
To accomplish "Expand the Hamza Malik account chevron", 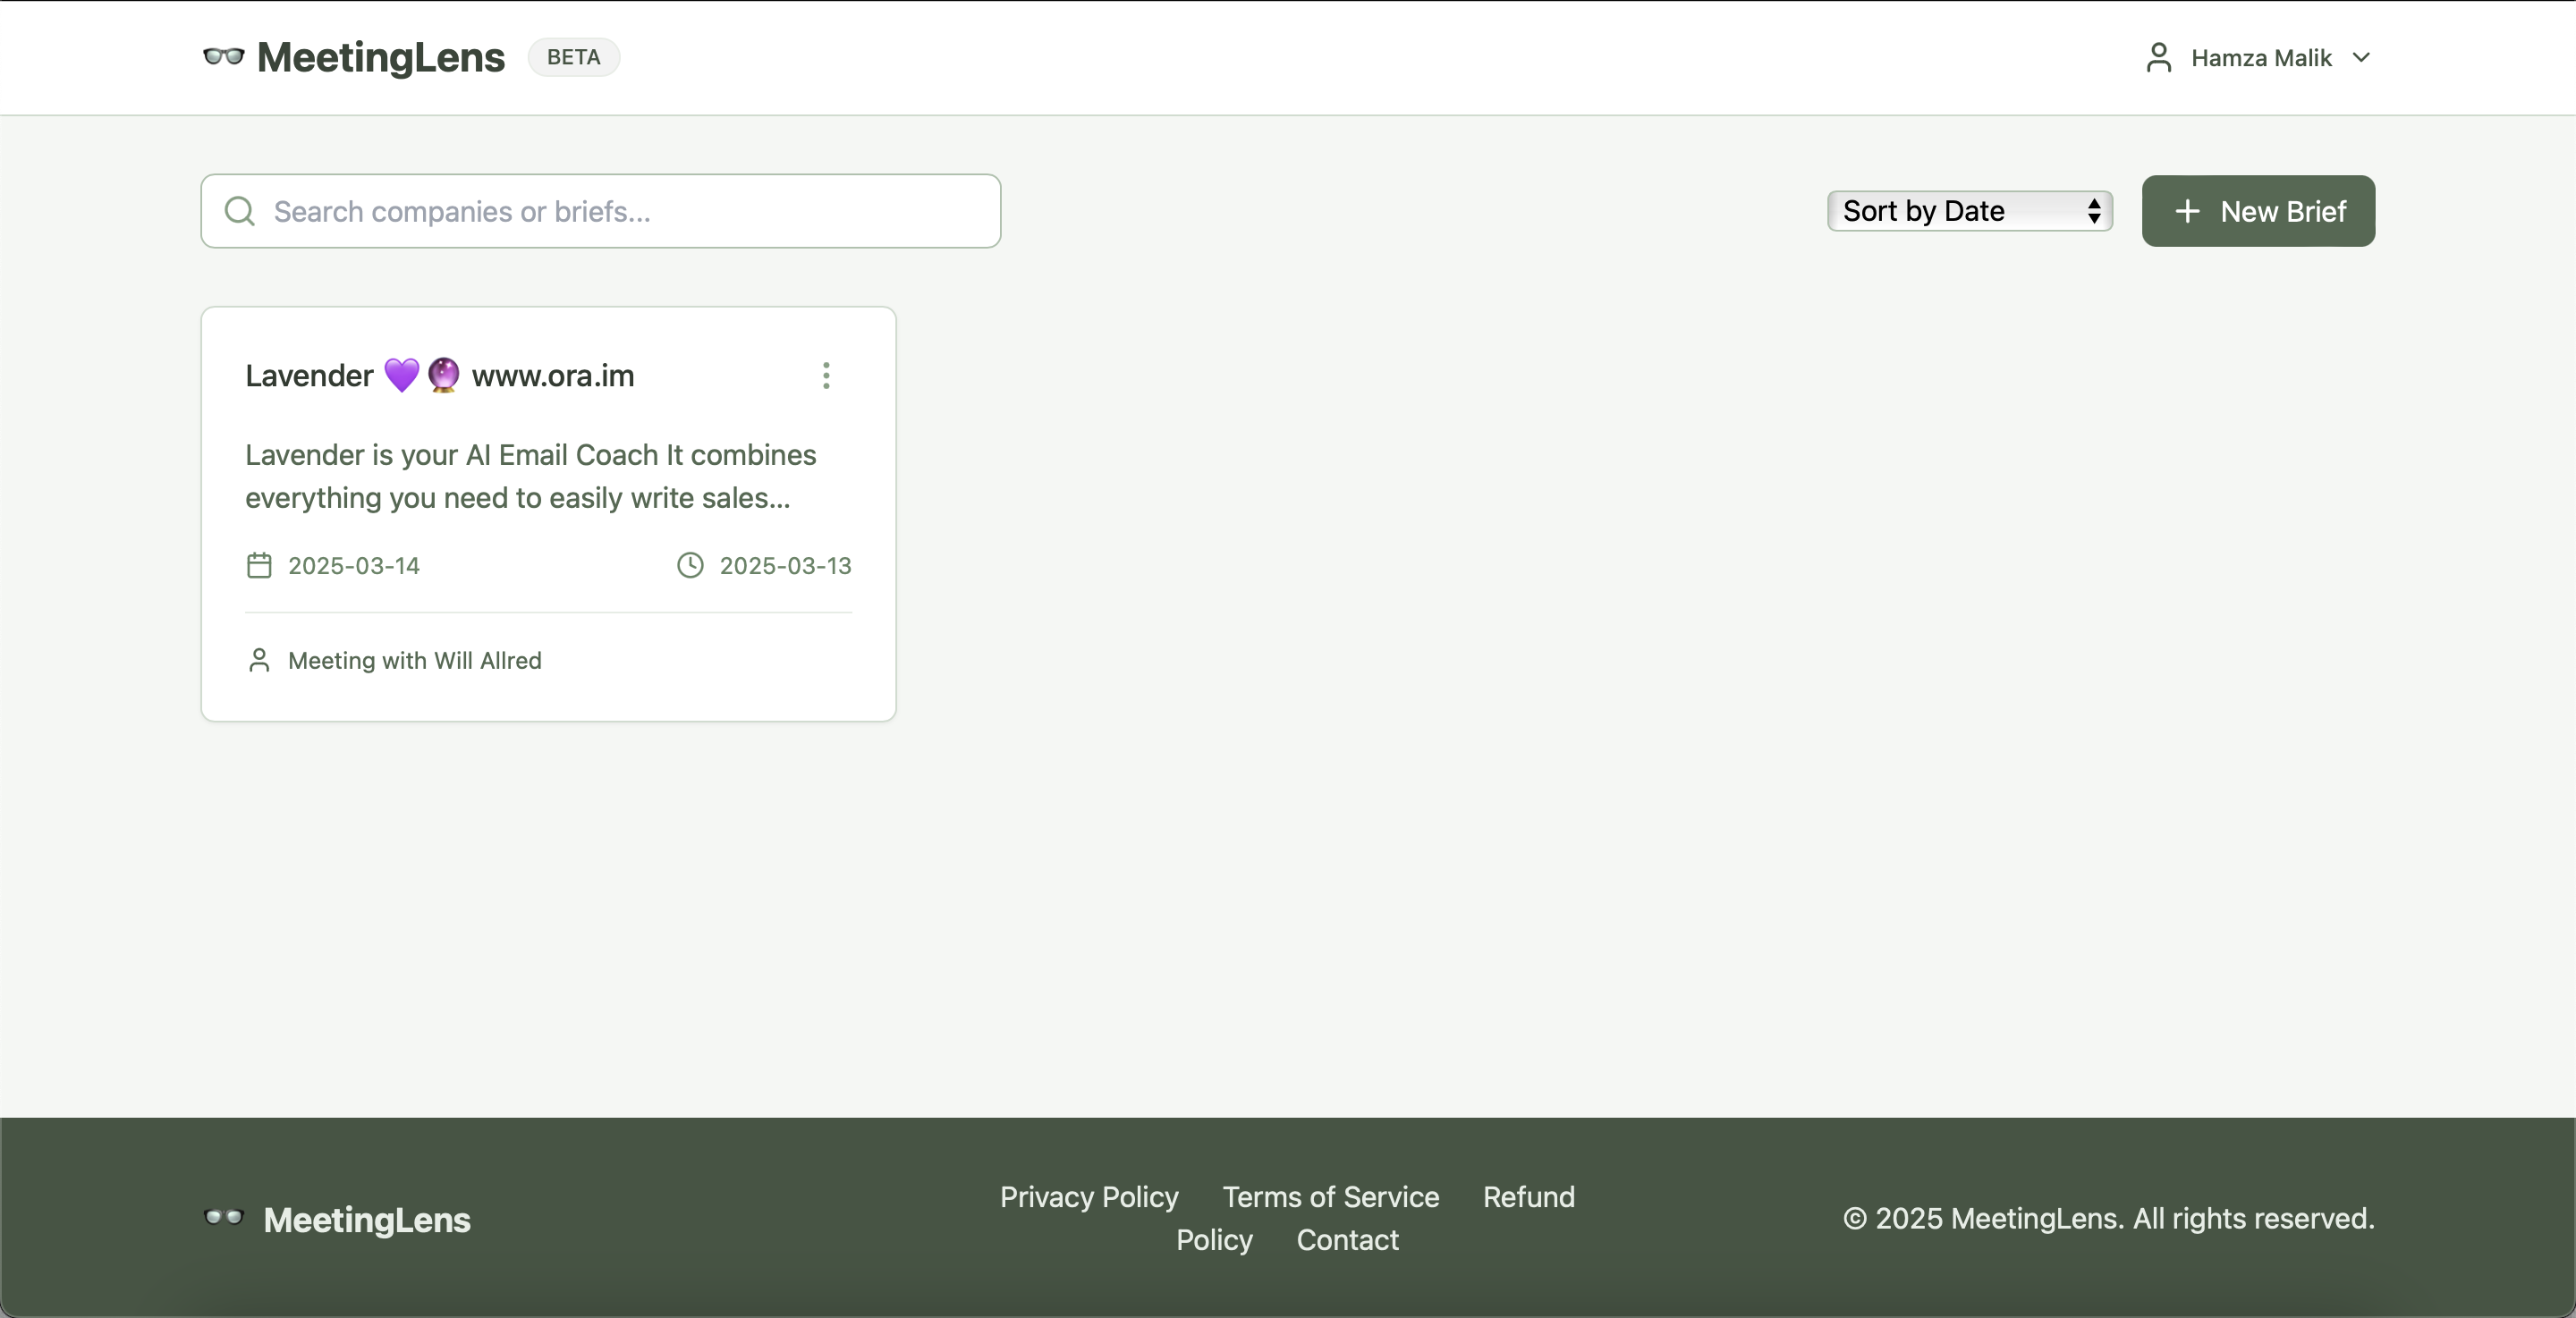I will point(2362,58).
